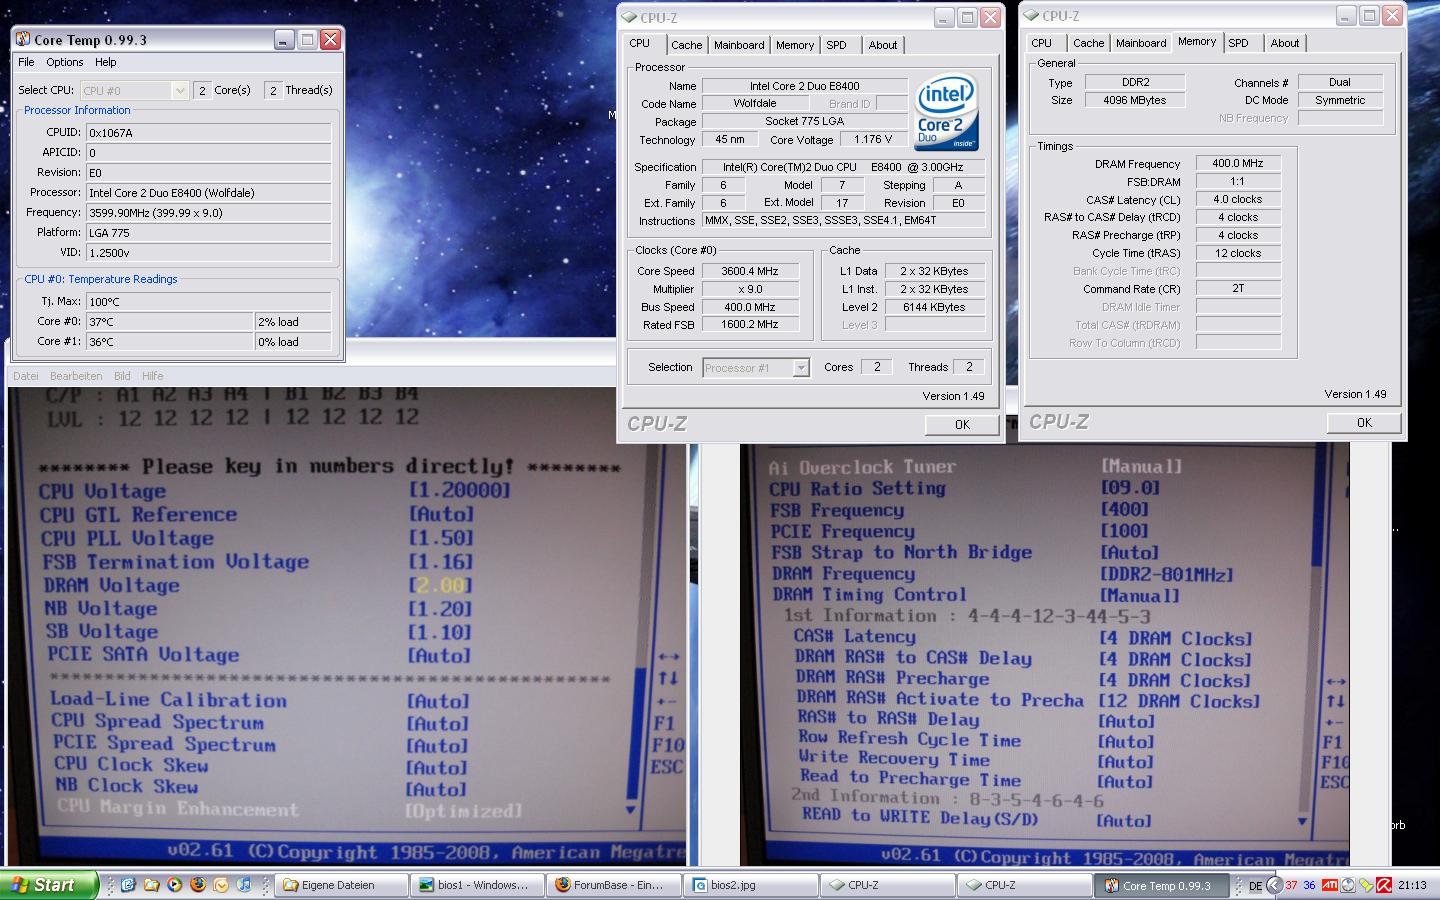The image size is (1440, 900).
Task: Click the VID 1.2500v value
Action: pyautogui.click(x=208, y=253)
